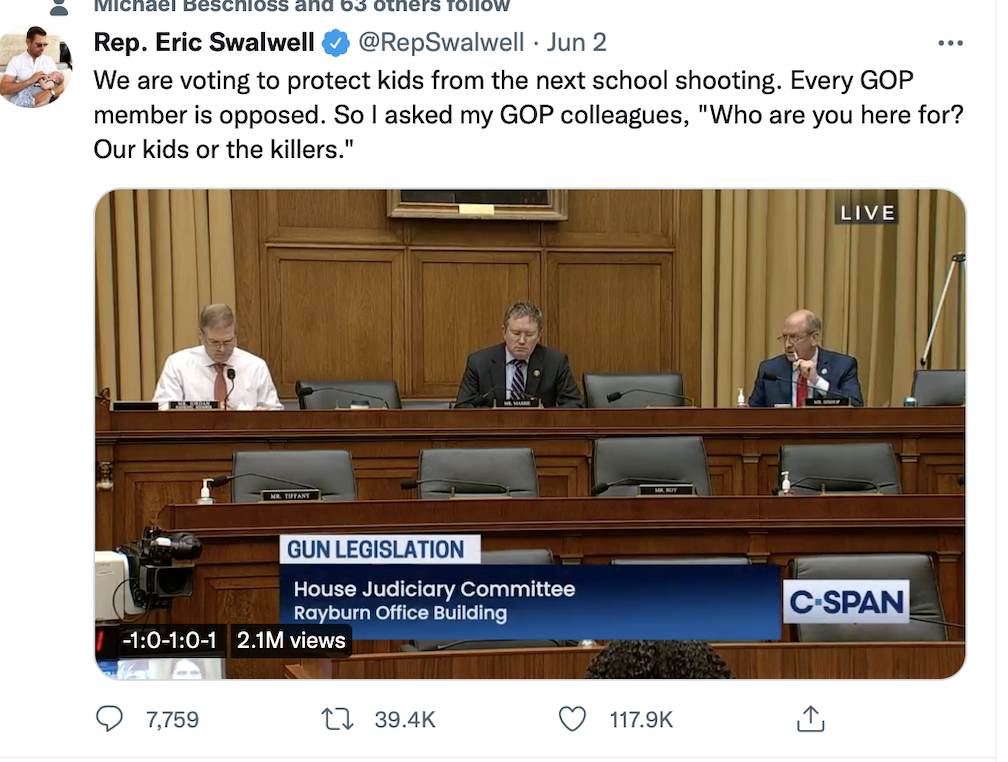Screen dimensions: 1008x762
Task: Like the tweet with the heart icon
Action: pyautogui.click(x=572, y=718)
